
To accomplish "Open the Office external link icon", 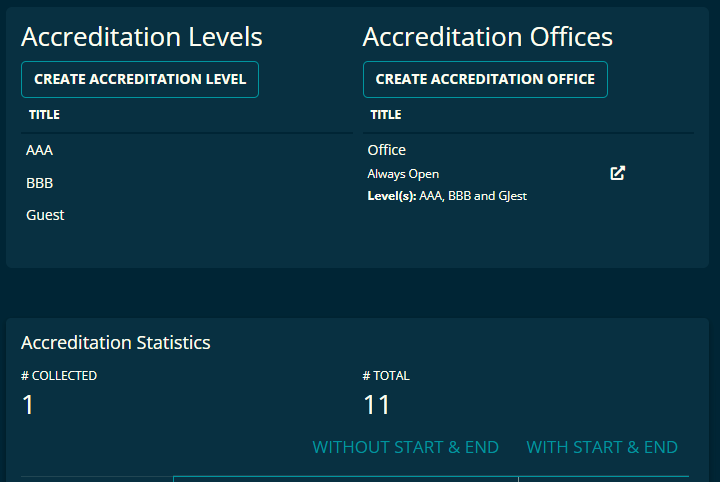I will click(617, 173).
